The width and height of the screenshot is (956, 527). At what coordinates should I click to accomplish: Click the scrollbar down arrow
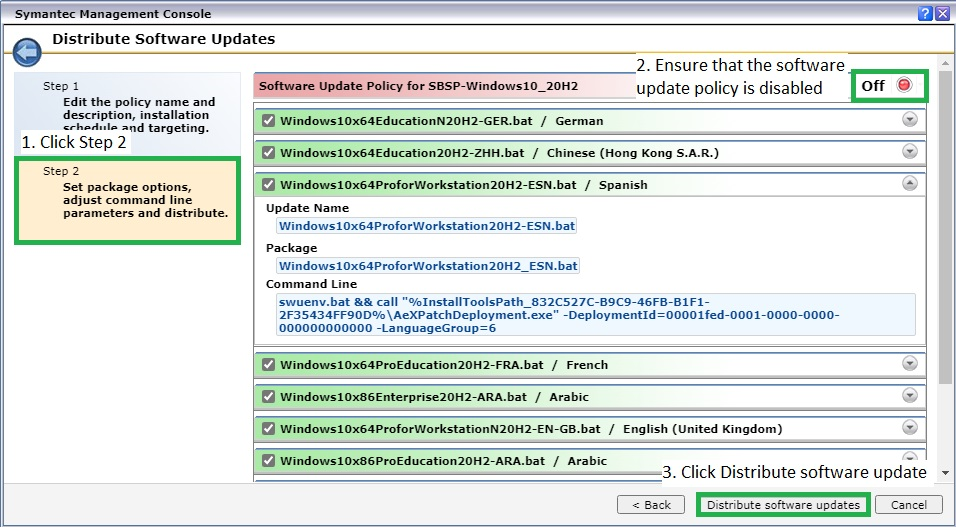click(x=946, y=473)
